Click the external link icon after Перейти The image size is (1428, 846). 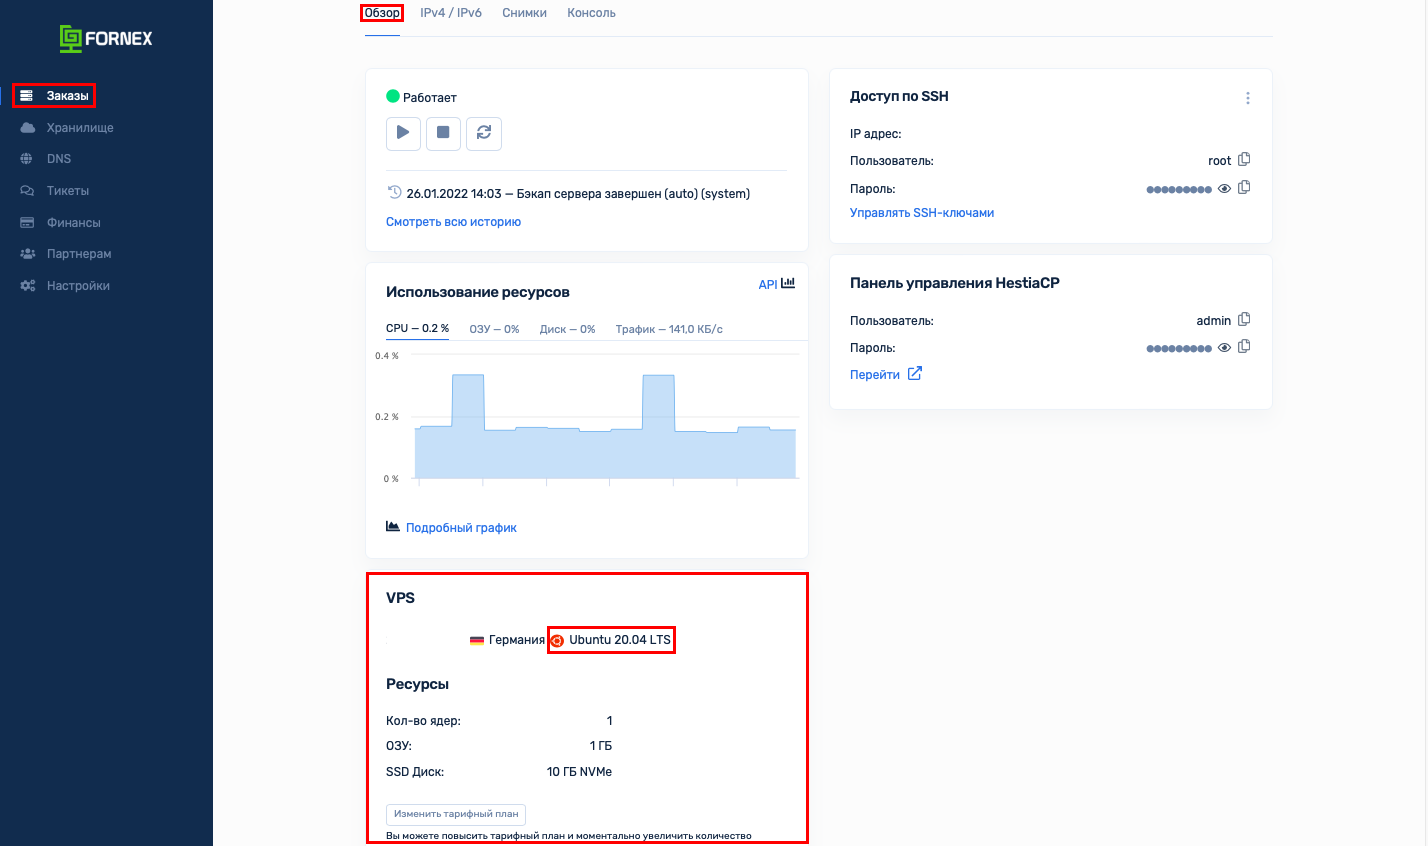click(914, 373)
